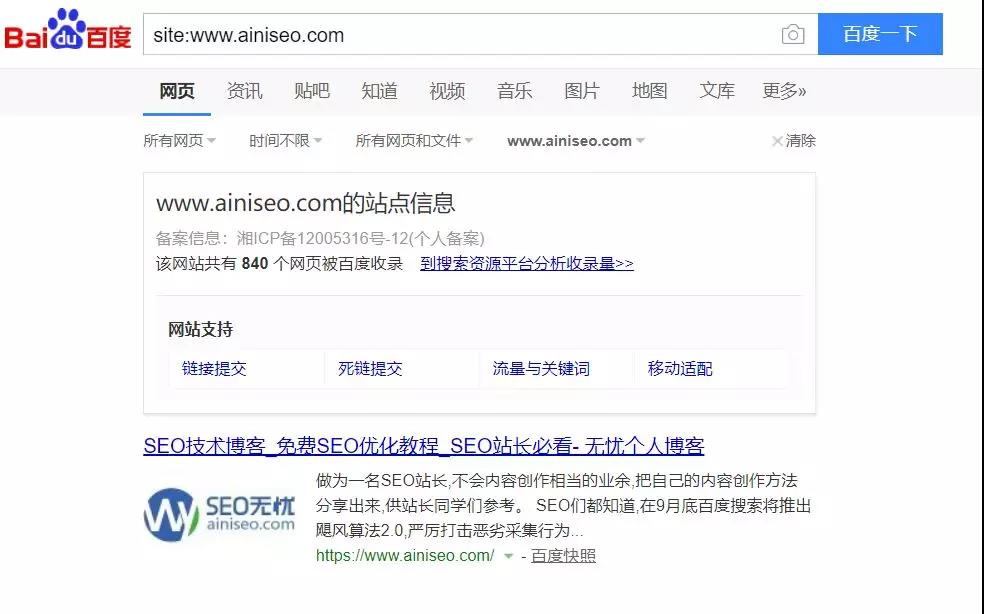Open 到搜索资源平台分析收录量 link
This screenshot has height=614, width=984.
[527, 264]
